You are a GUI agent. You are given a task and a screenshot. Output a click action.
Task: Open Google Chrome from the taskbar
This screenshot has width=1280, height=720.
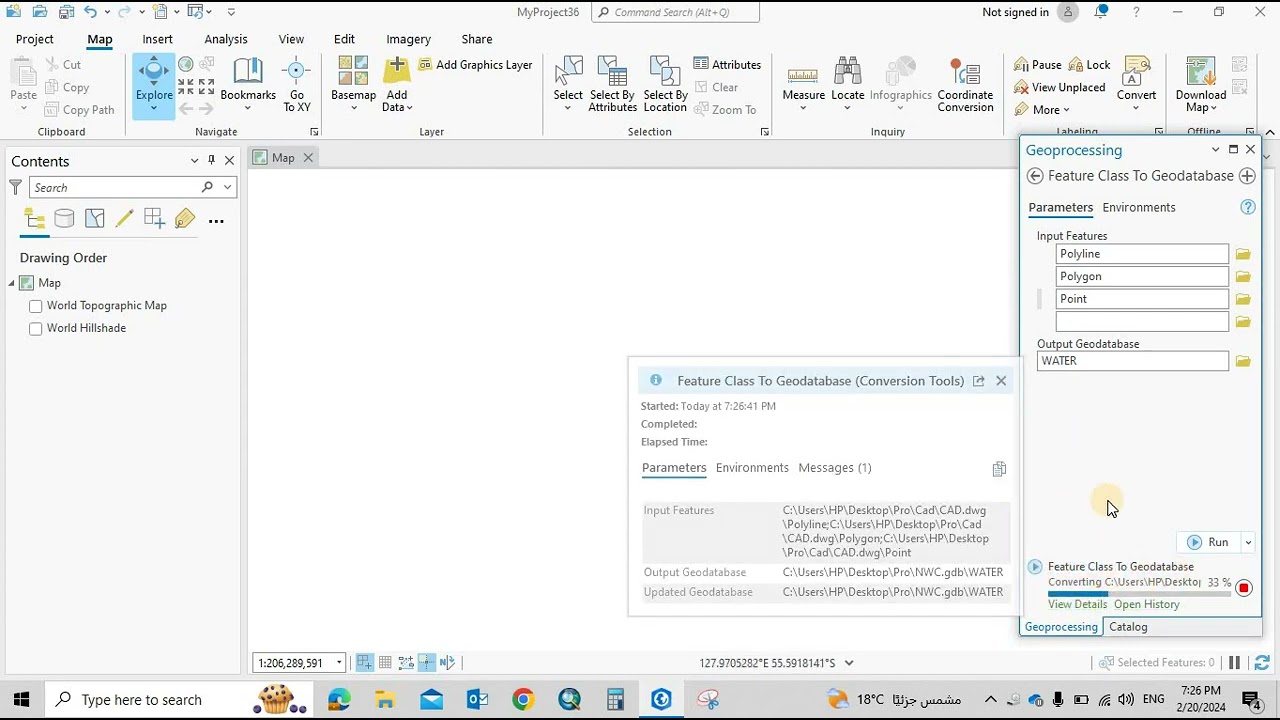pos(523,699)
